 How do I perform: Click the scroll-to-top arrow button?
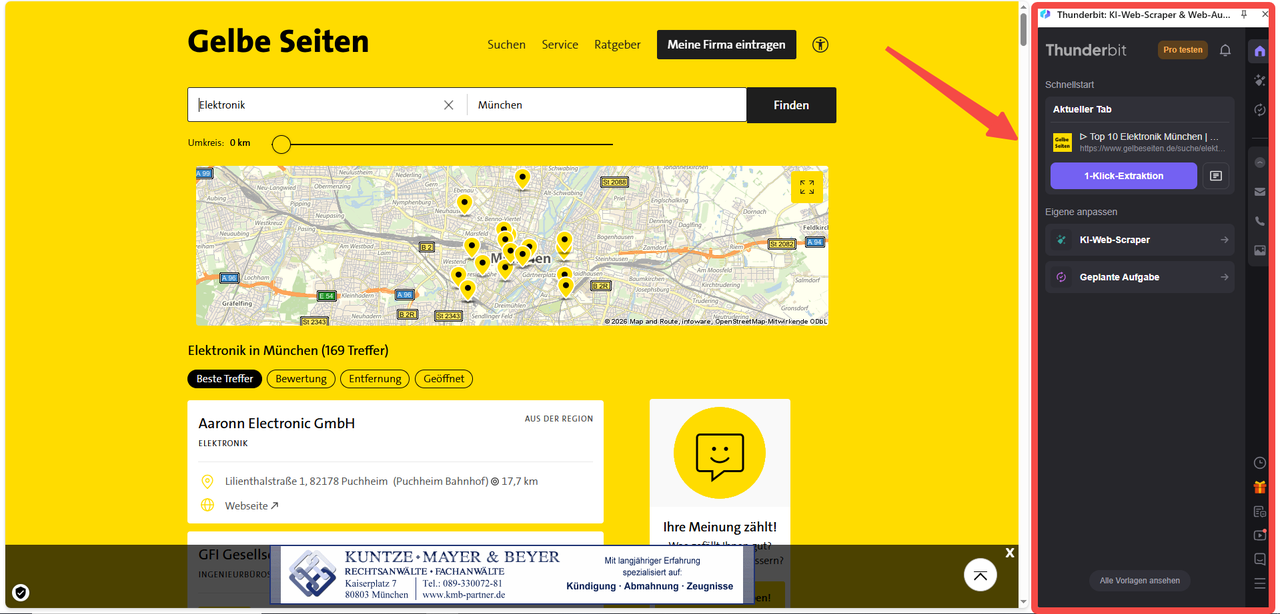pyautogui.click(x=980, y=574)
